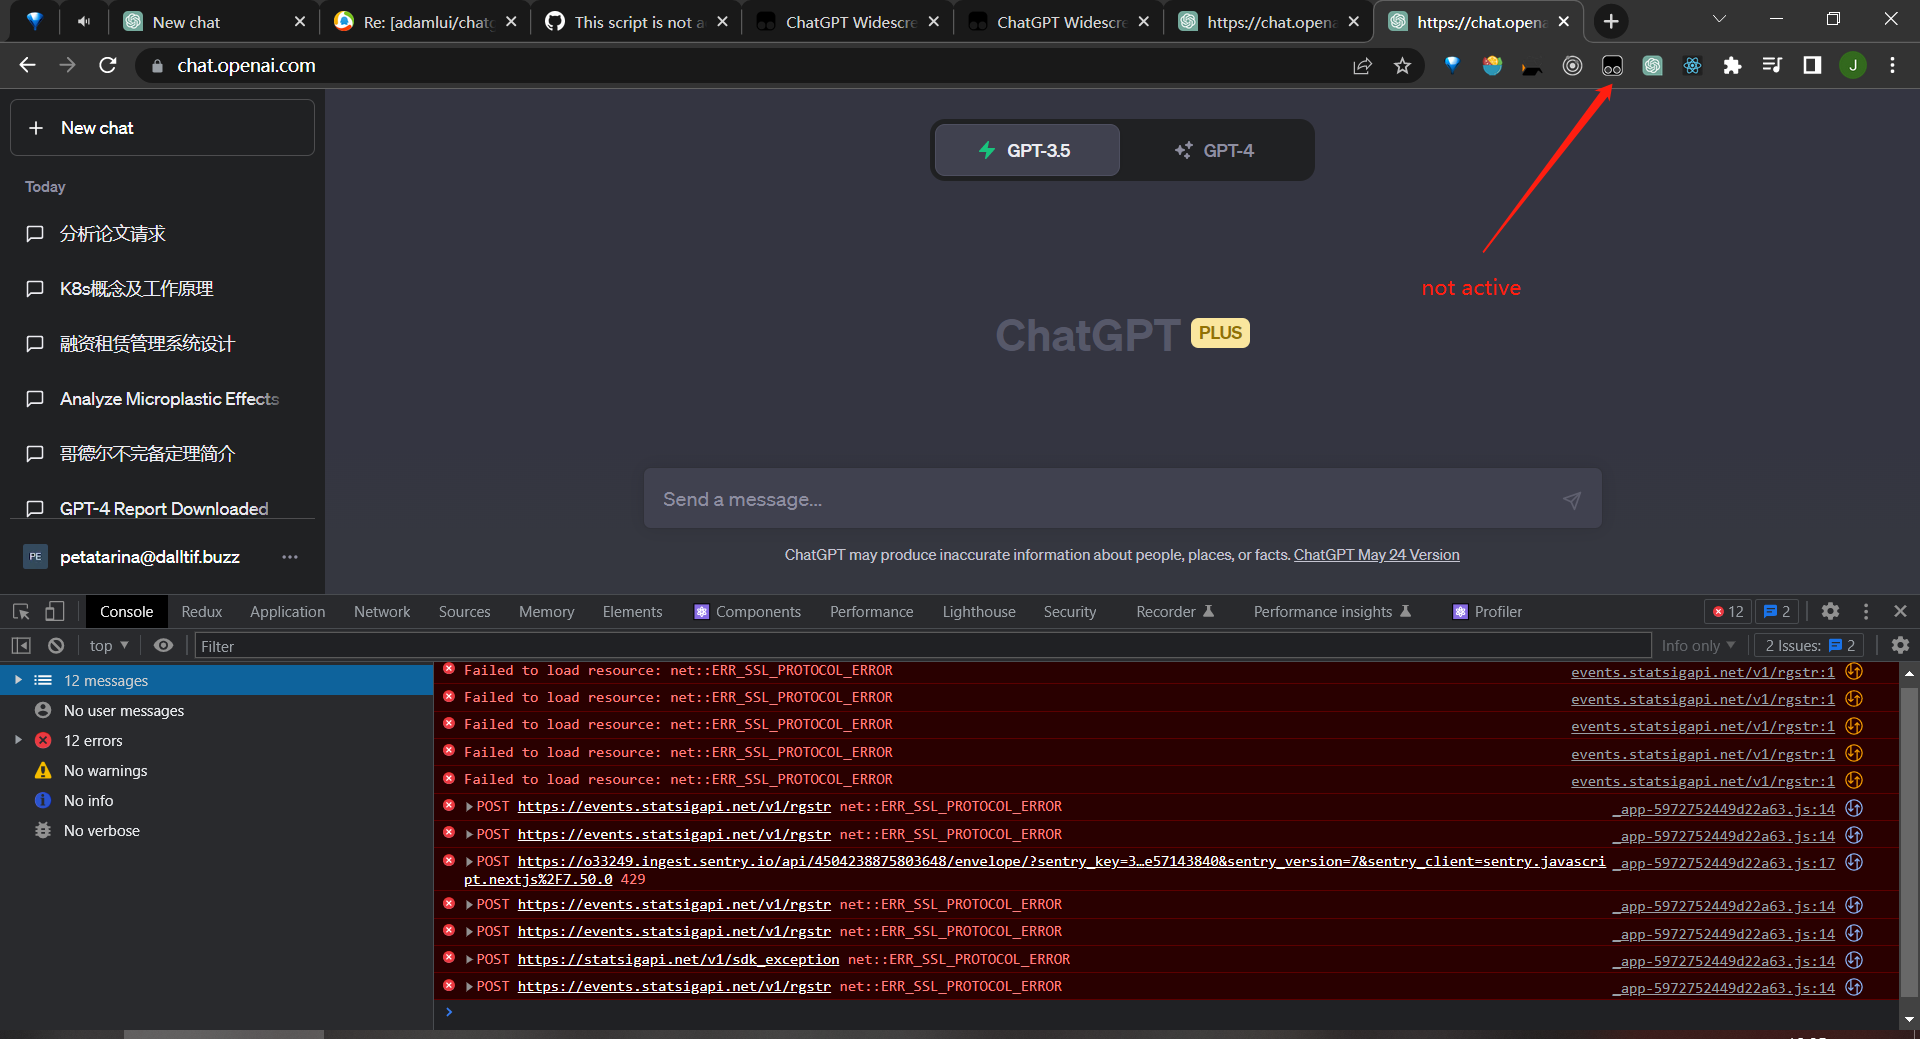Create a live expression with the eye icon
This screenshot has height=1039, width=1920.
[164, 645]
